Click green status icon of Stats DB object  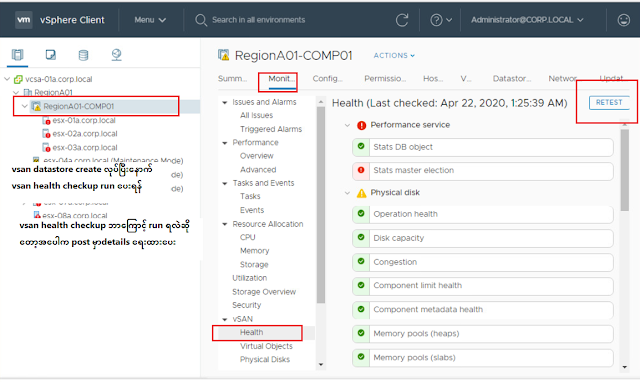point(361,146)
